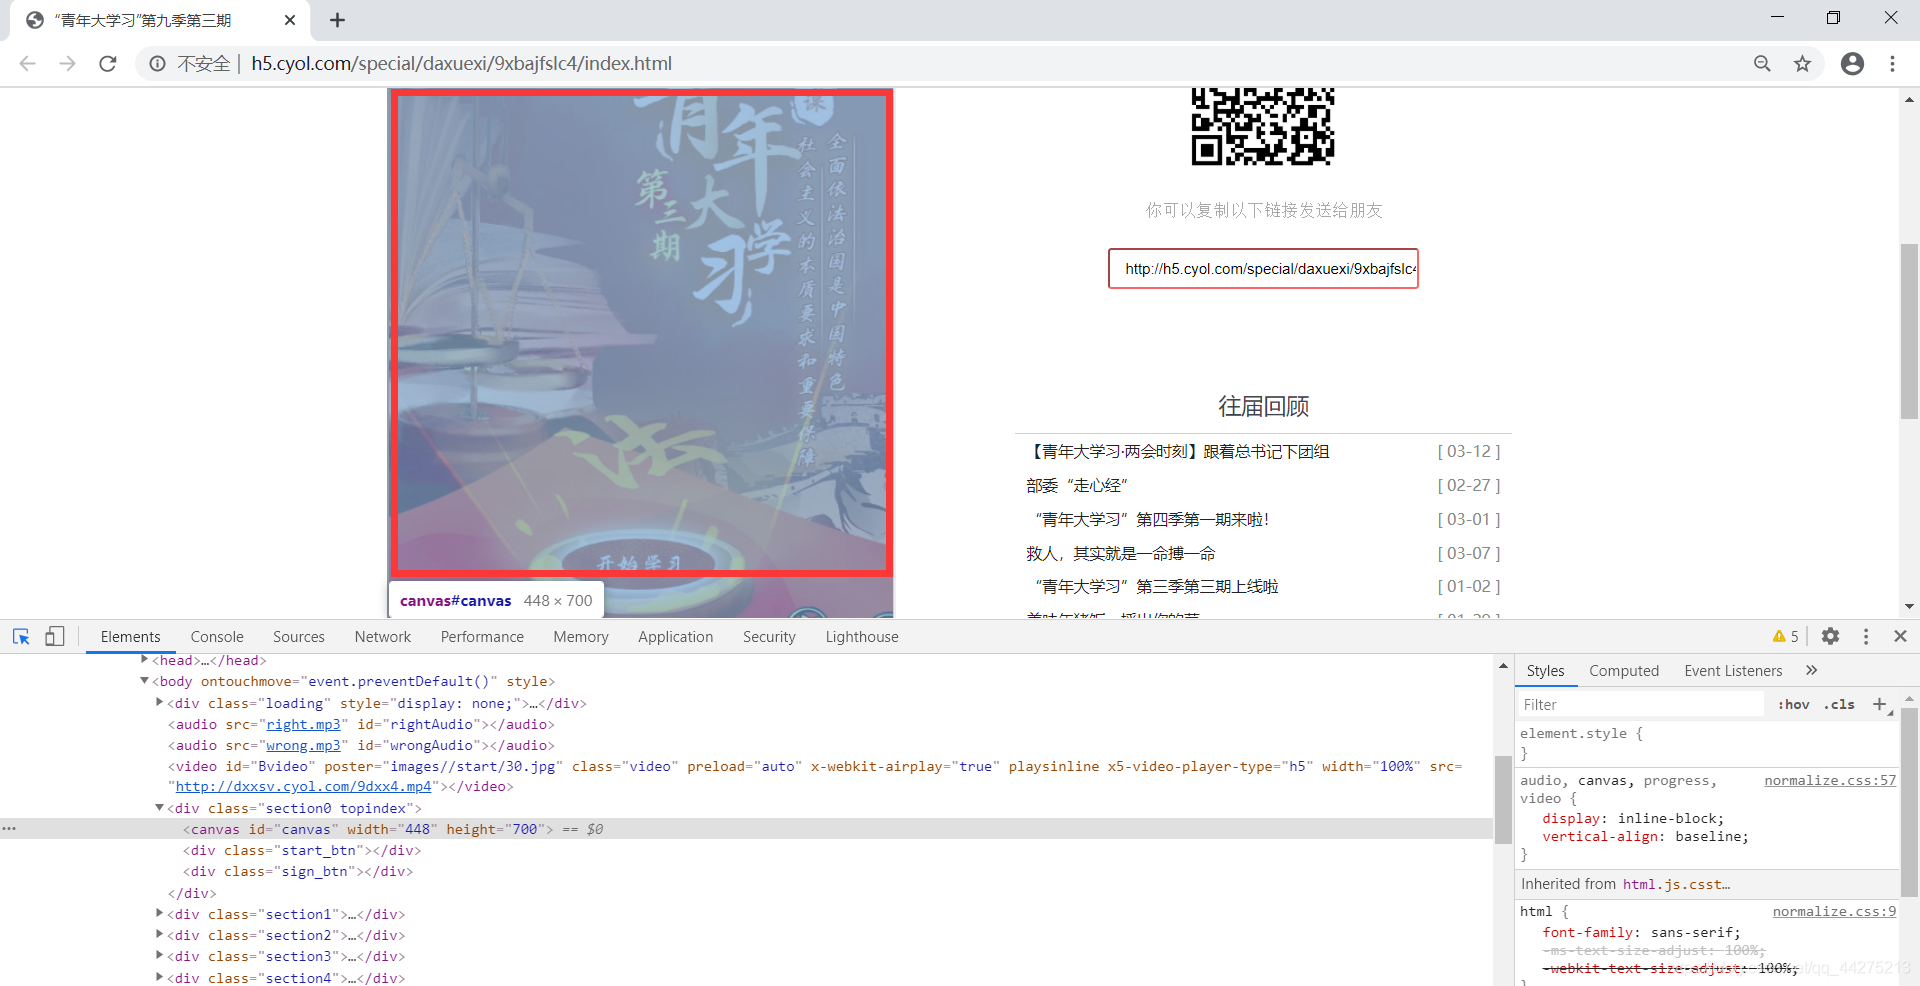Expand the section2 div node

tap(160, 933)
